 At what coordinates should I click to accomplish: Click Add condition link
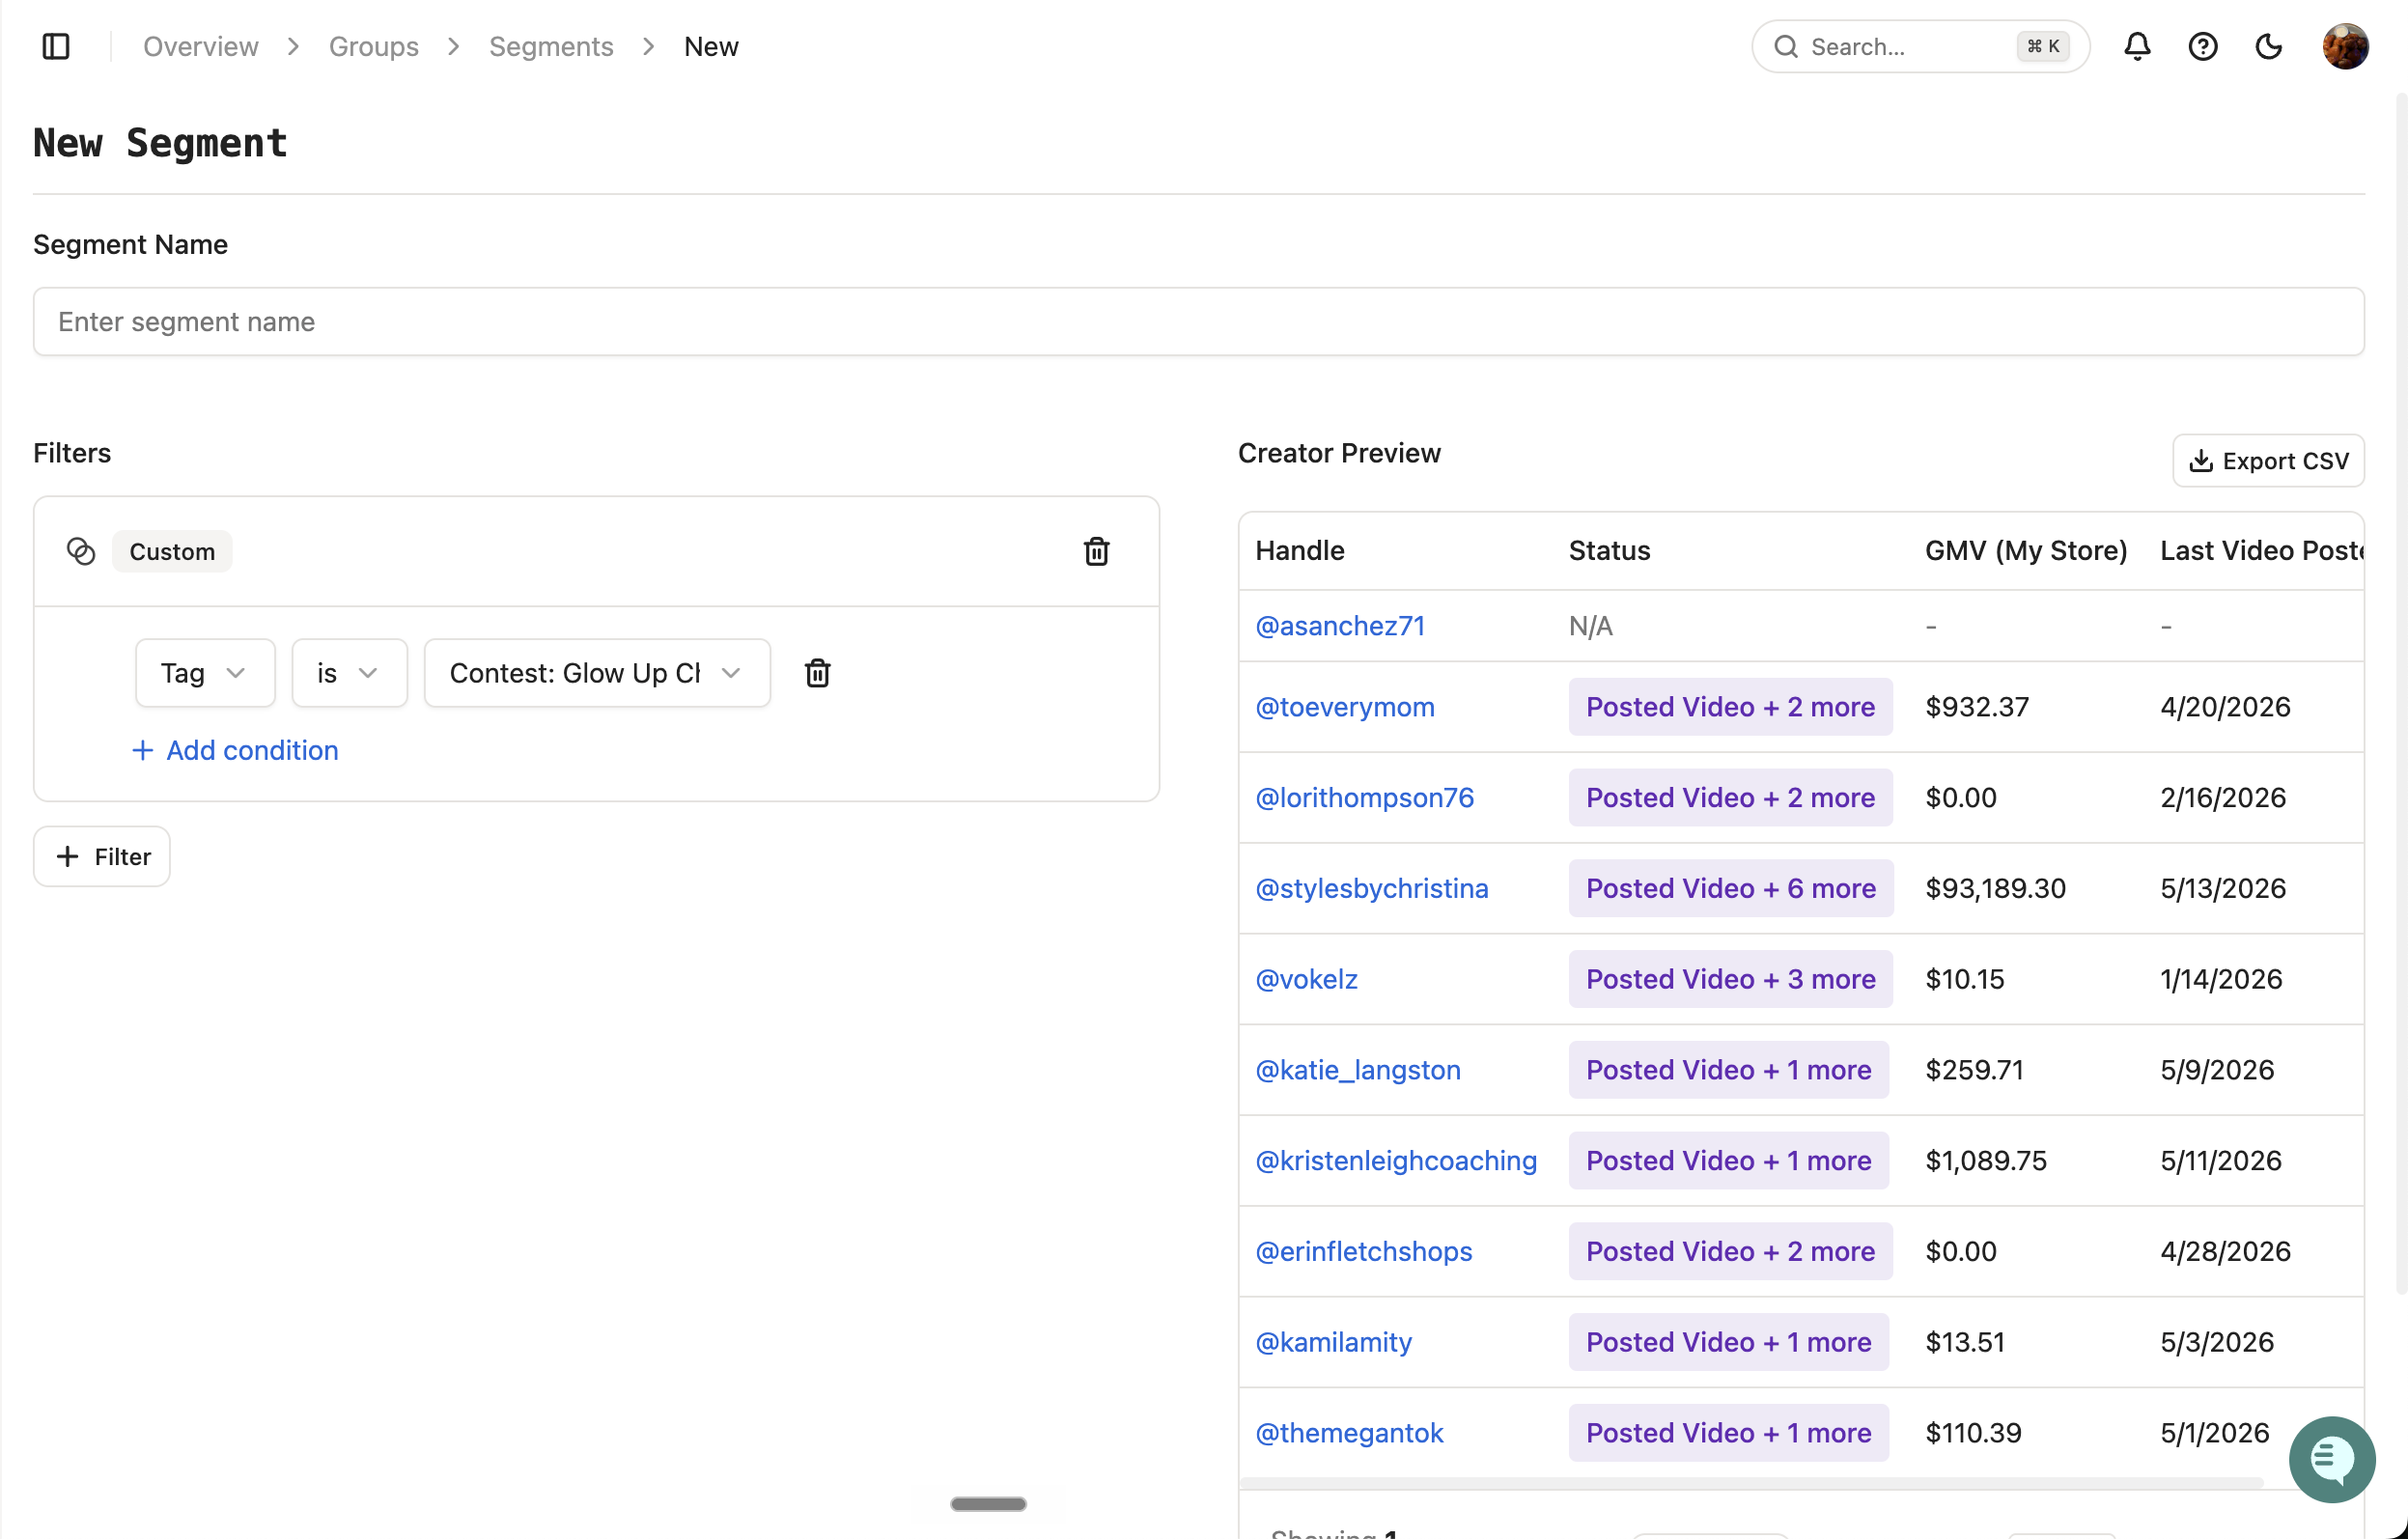point(235,750)
